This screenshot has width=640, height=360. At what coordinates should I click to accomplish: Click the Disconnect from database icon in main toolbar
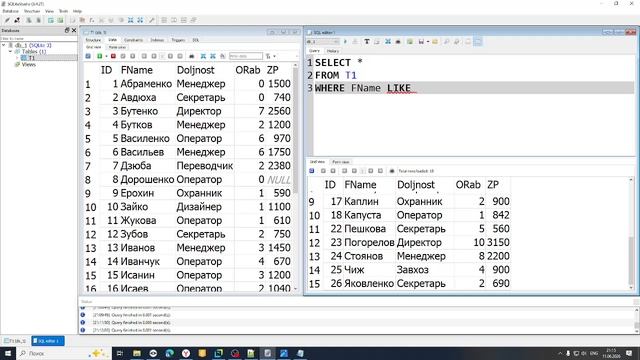point(17,20)
